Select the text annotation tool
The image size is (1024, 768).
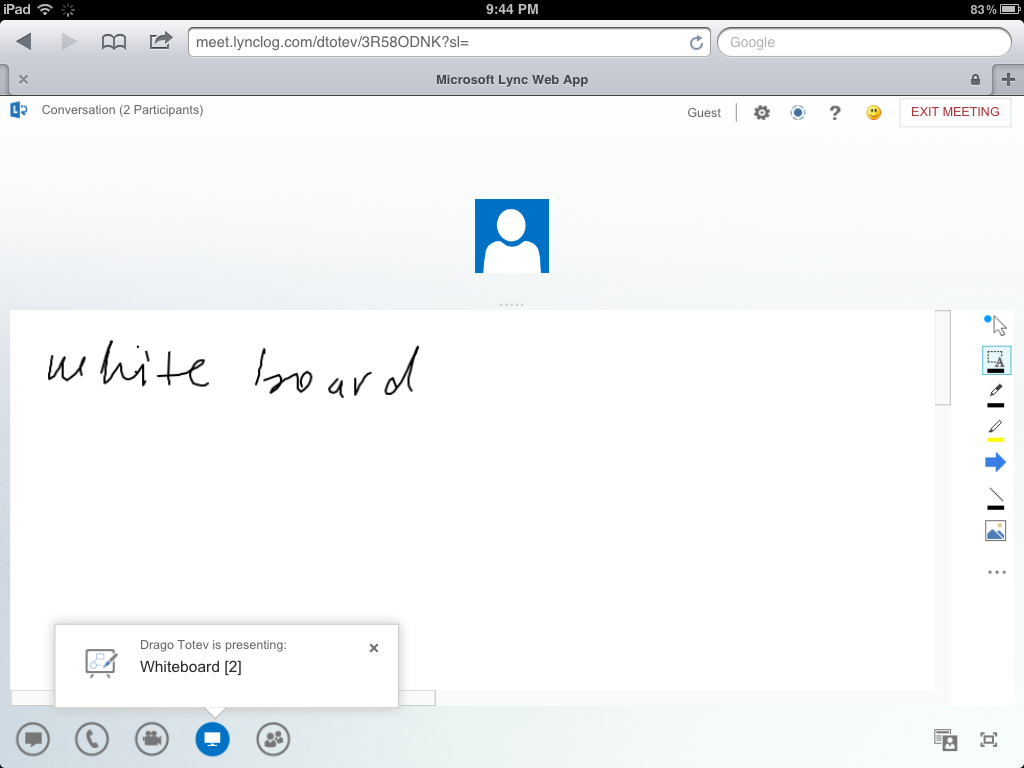996,360
